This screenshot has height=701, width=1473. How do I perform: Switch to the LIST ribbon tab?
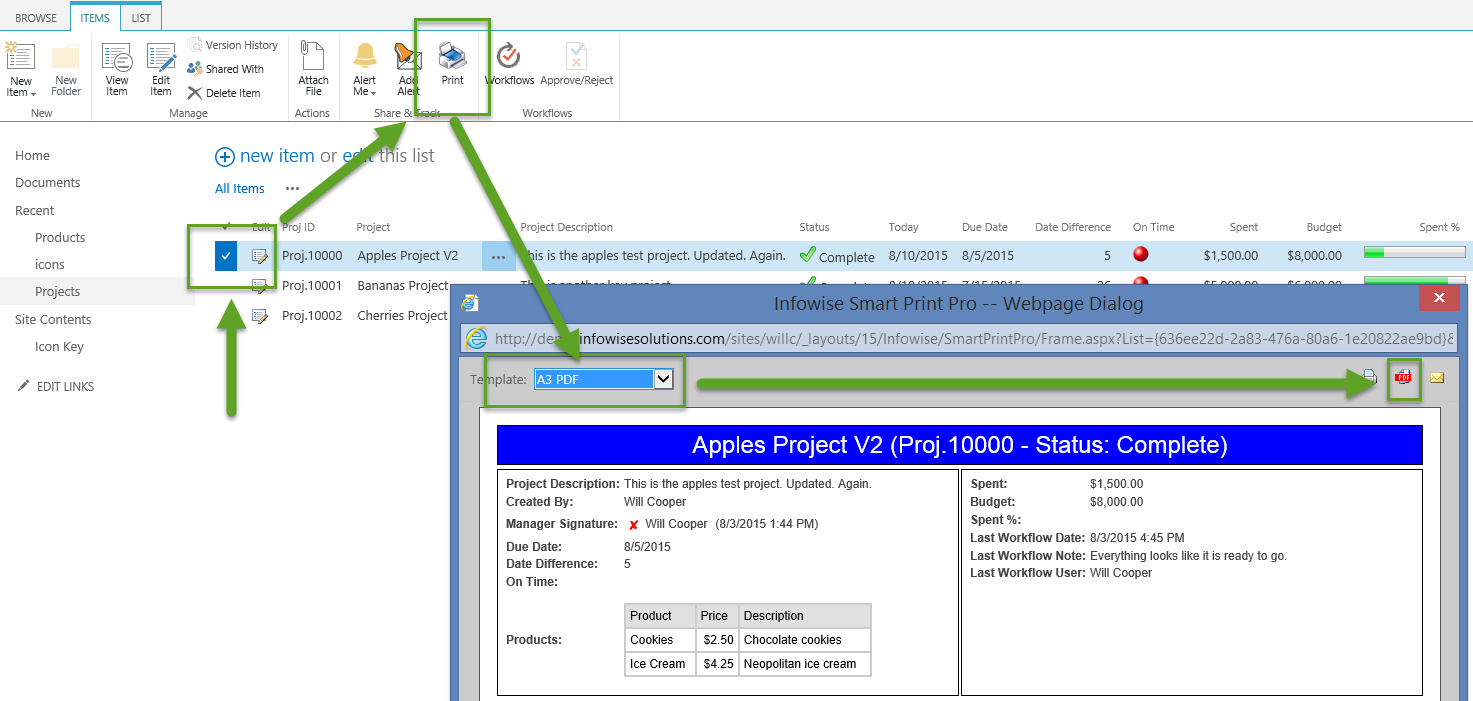[141, 18]
